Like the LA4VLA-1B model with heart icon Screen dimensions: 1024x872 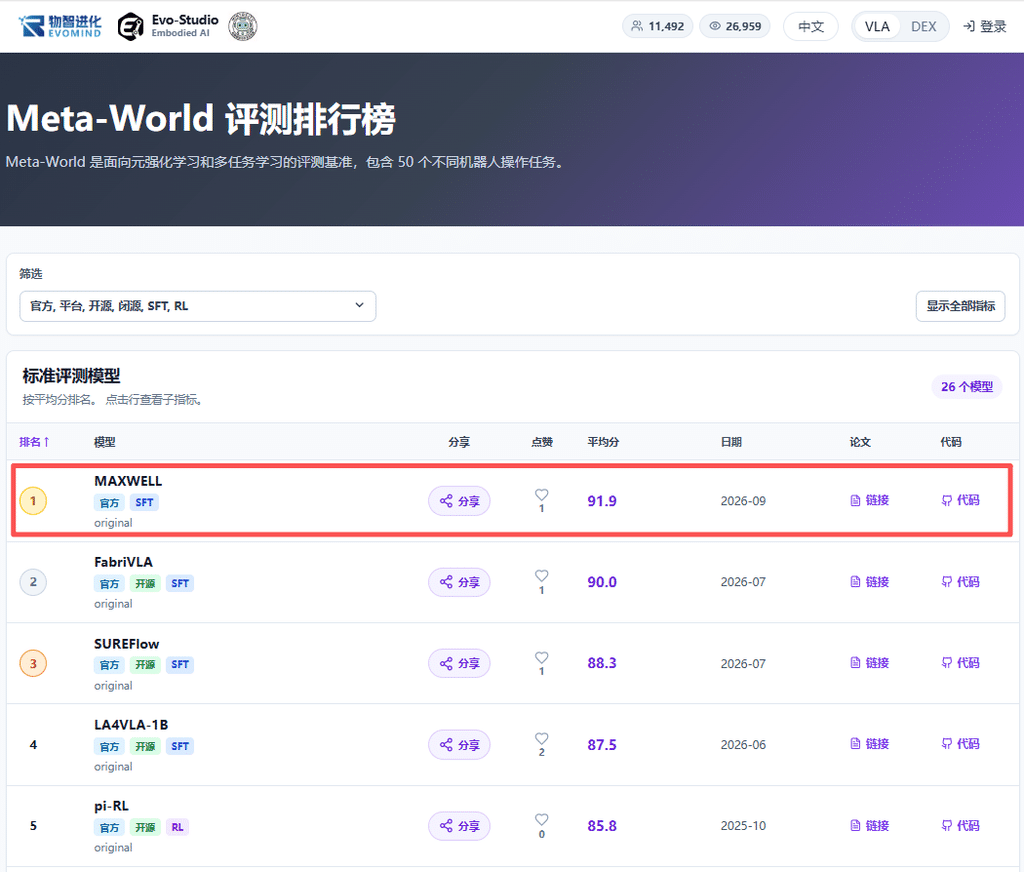[541, 738]
